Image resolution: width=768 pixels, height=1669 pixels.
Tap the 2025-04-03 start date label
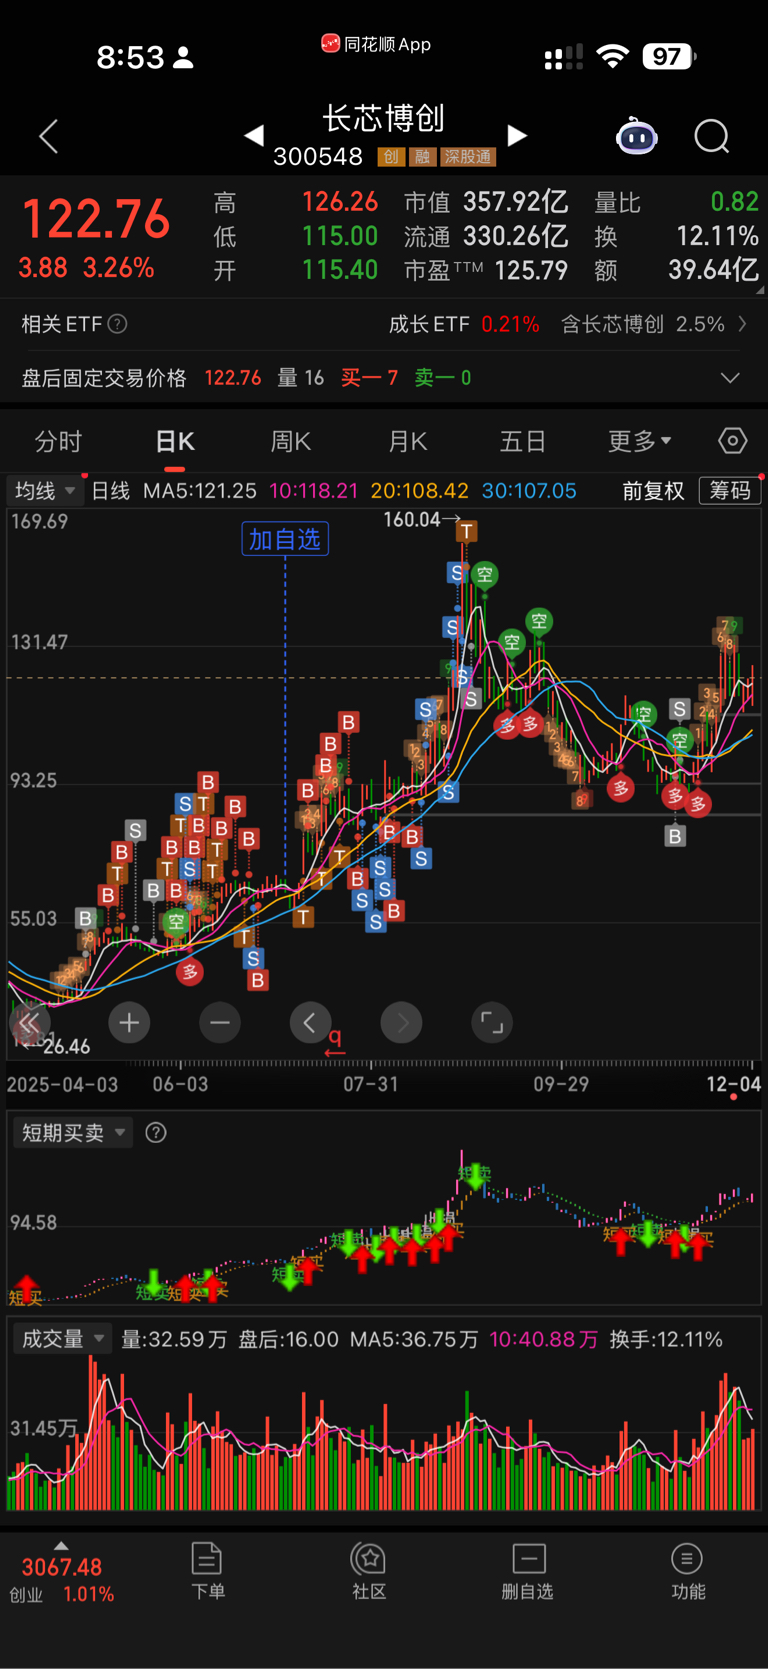tap(62, 1084)
